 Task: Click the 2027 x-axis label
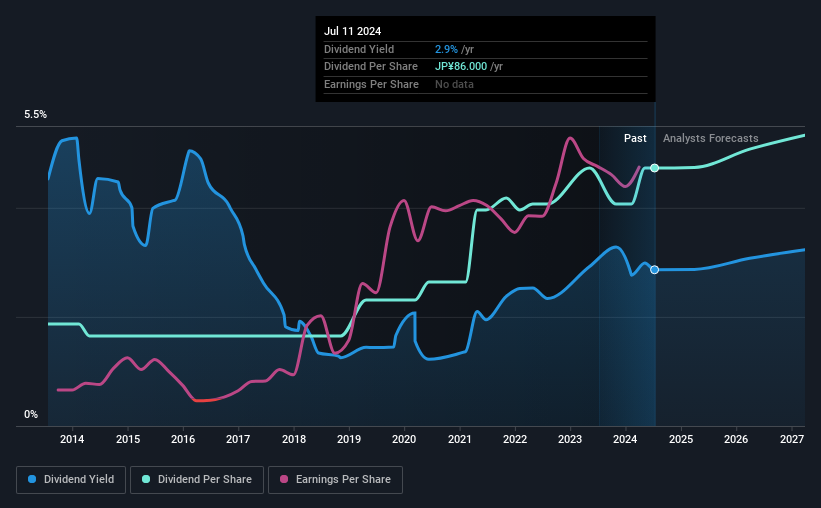pyautogui.click(x=792, y=439)
